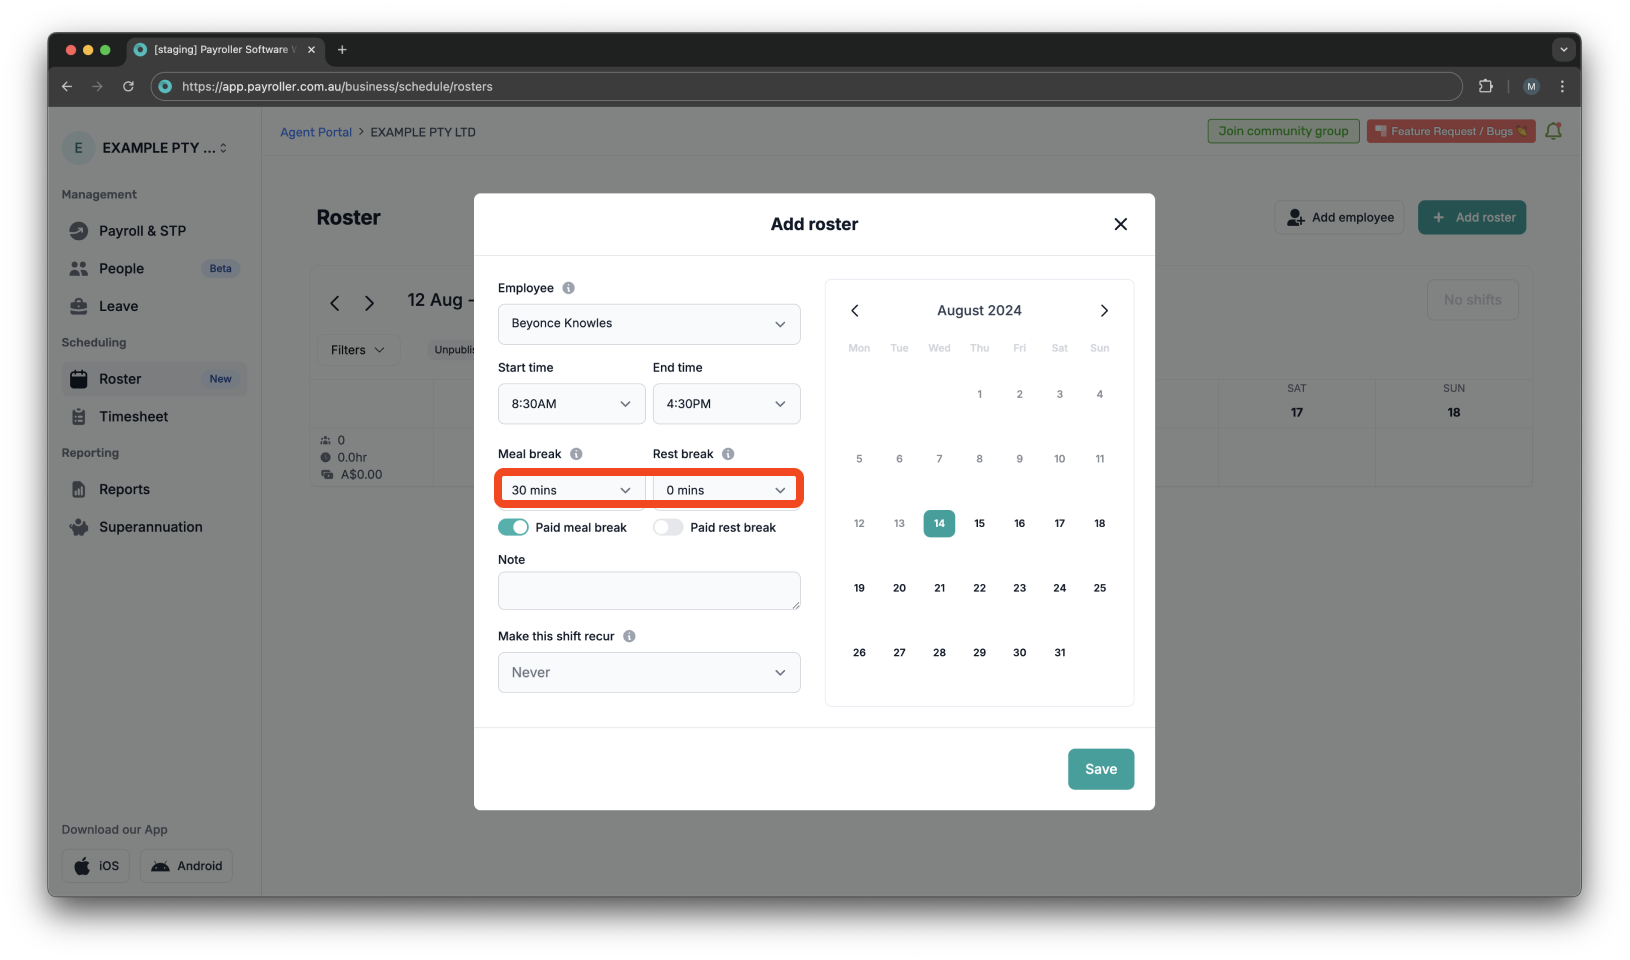Open Timesheet in sidebar

click(x=153, y=417)
